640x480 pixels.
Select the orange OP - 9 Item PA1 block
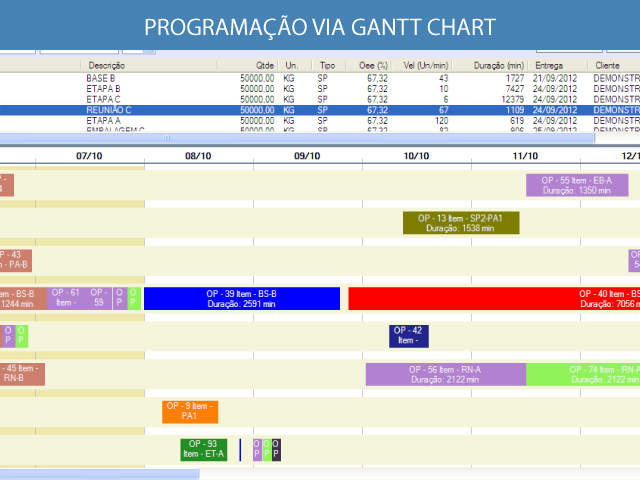point(190,411)
